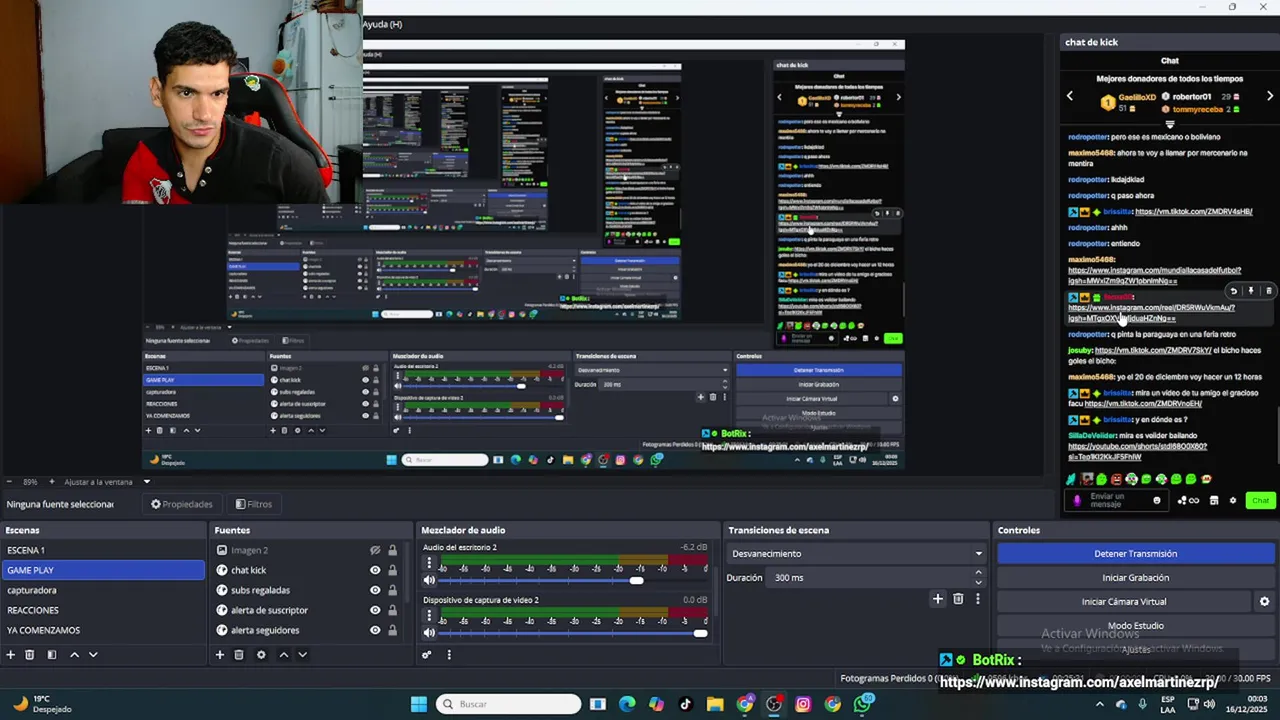Move scene down in Escenas list
The width and height of the screenshot is (1280, 720).
(x=93, y=655)
